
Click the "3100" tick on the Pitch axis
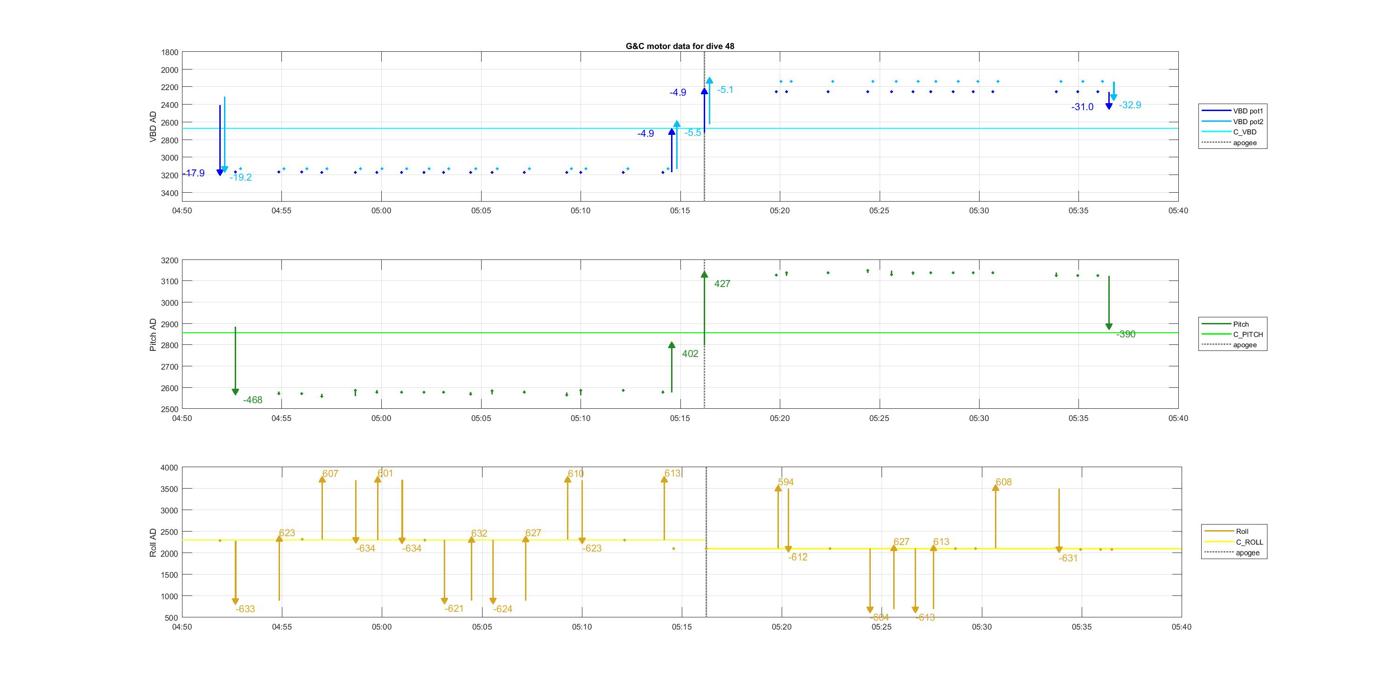[x=170, y=282]
